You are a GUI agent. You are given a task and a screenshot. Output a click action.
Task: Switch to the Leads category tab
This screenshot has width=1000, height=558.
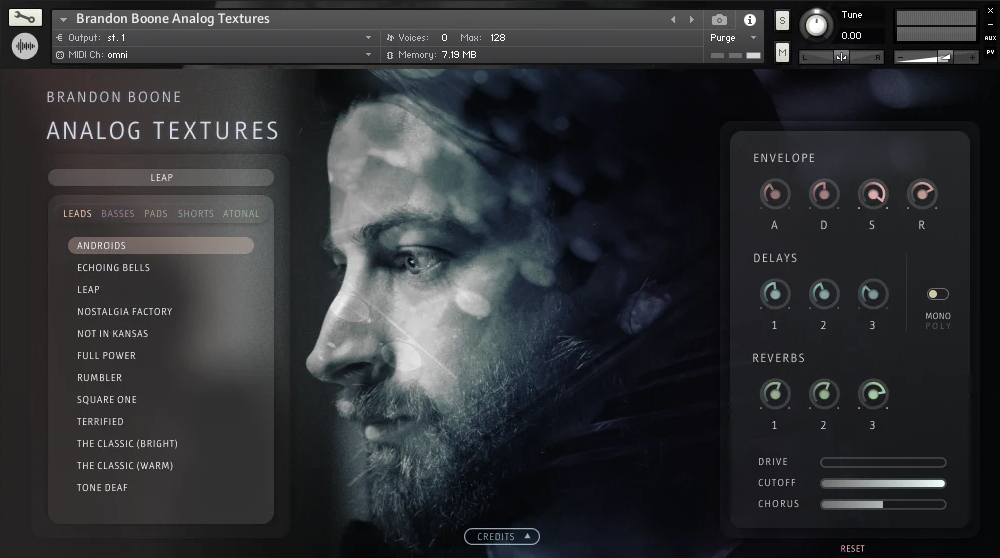point(77,214)
